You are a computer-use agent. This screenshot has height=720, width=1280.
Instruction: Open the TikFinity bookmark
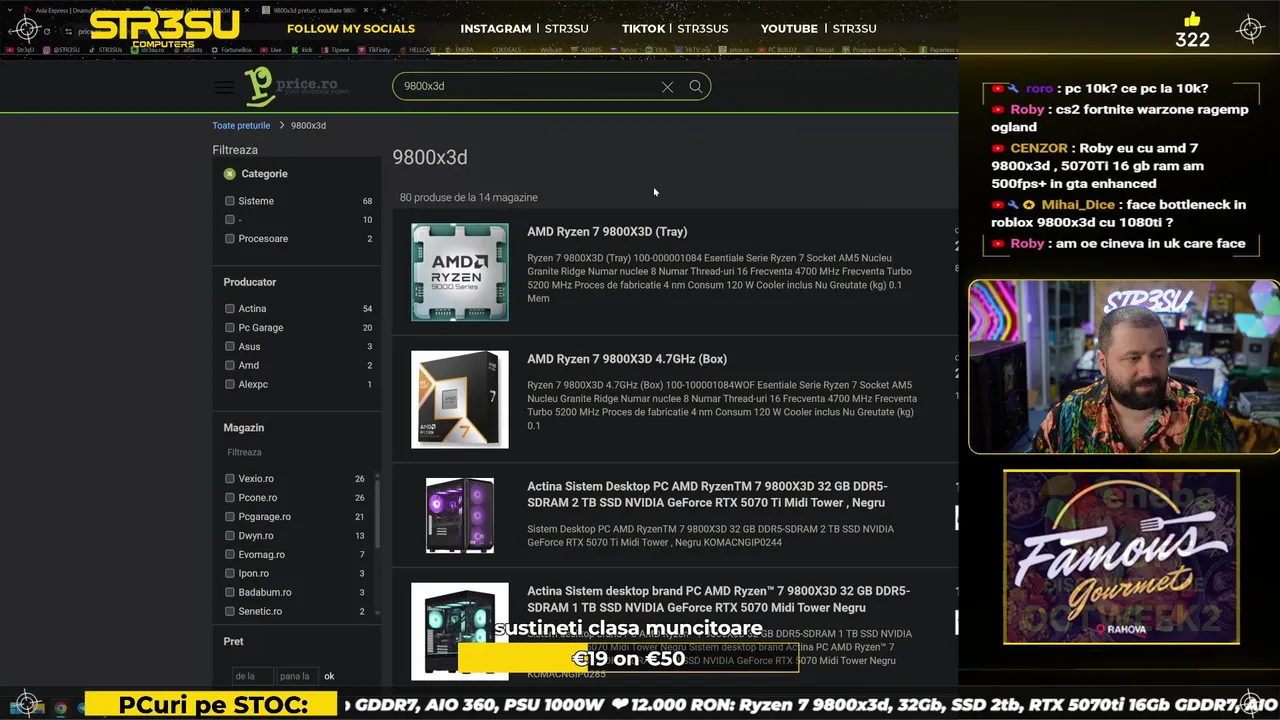[x=375, y=49]
